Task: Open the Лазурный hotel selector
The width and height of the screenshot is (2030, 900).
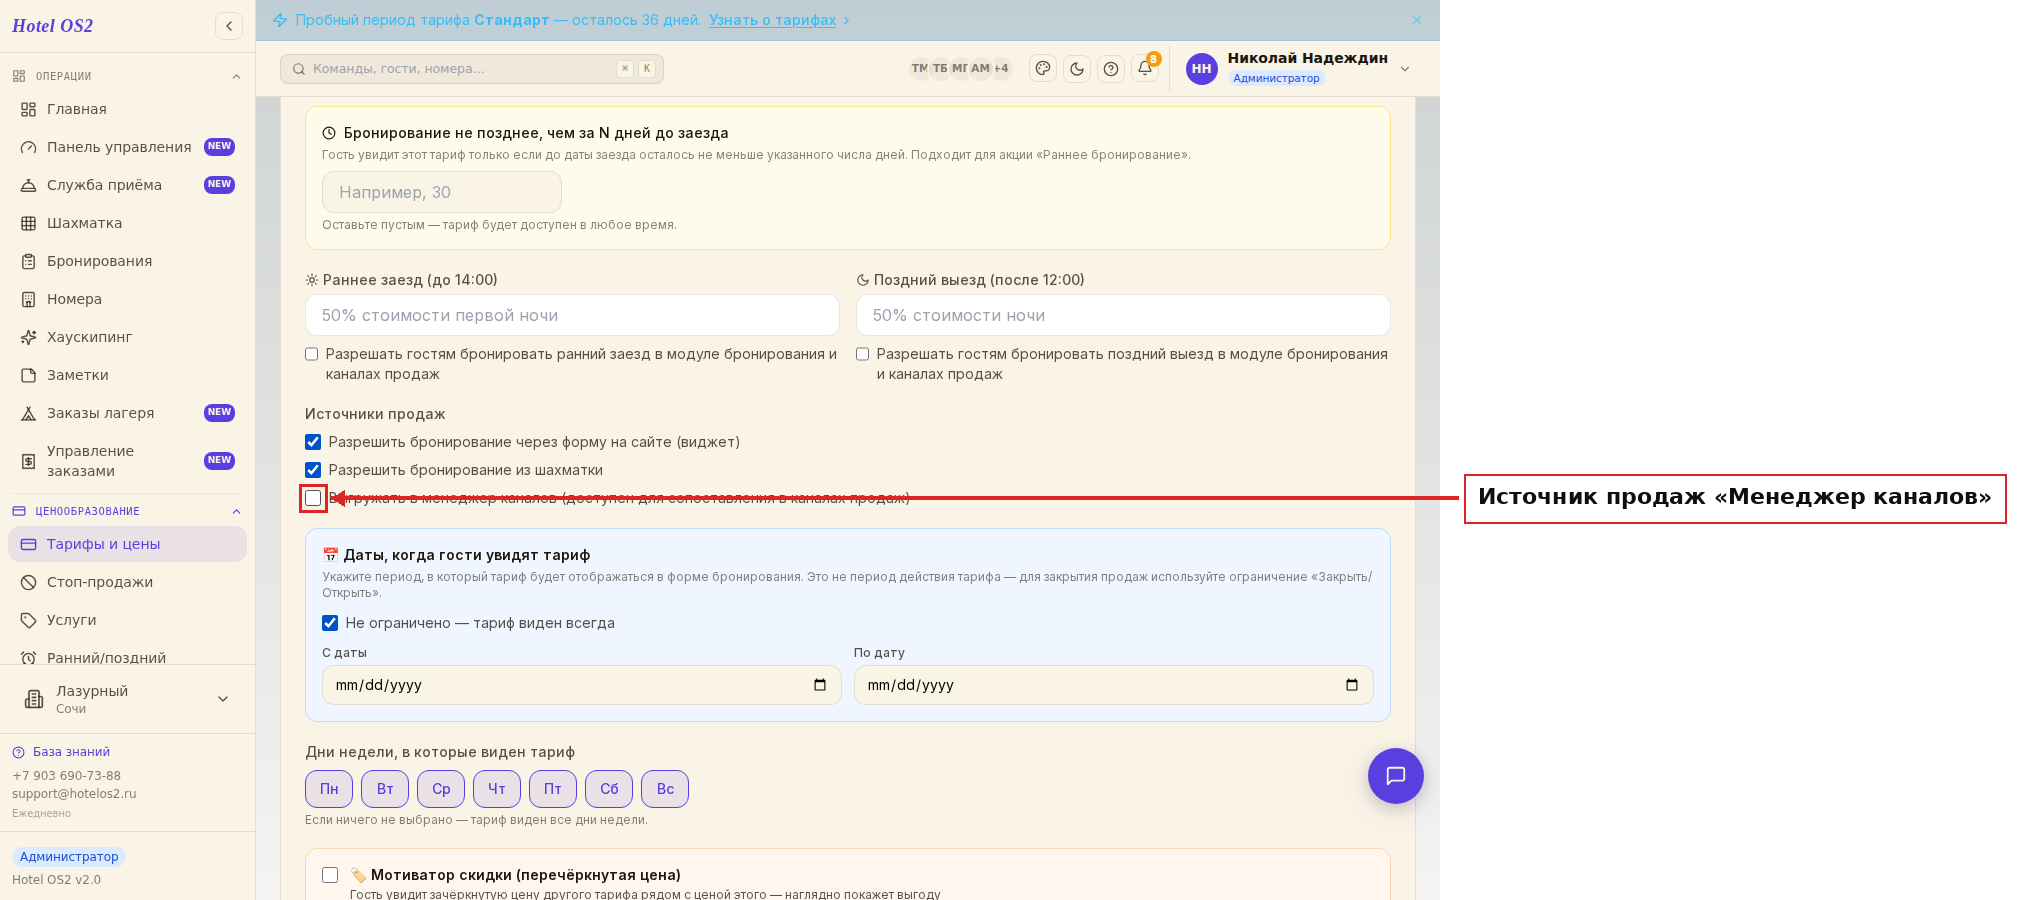Action: 127,699
